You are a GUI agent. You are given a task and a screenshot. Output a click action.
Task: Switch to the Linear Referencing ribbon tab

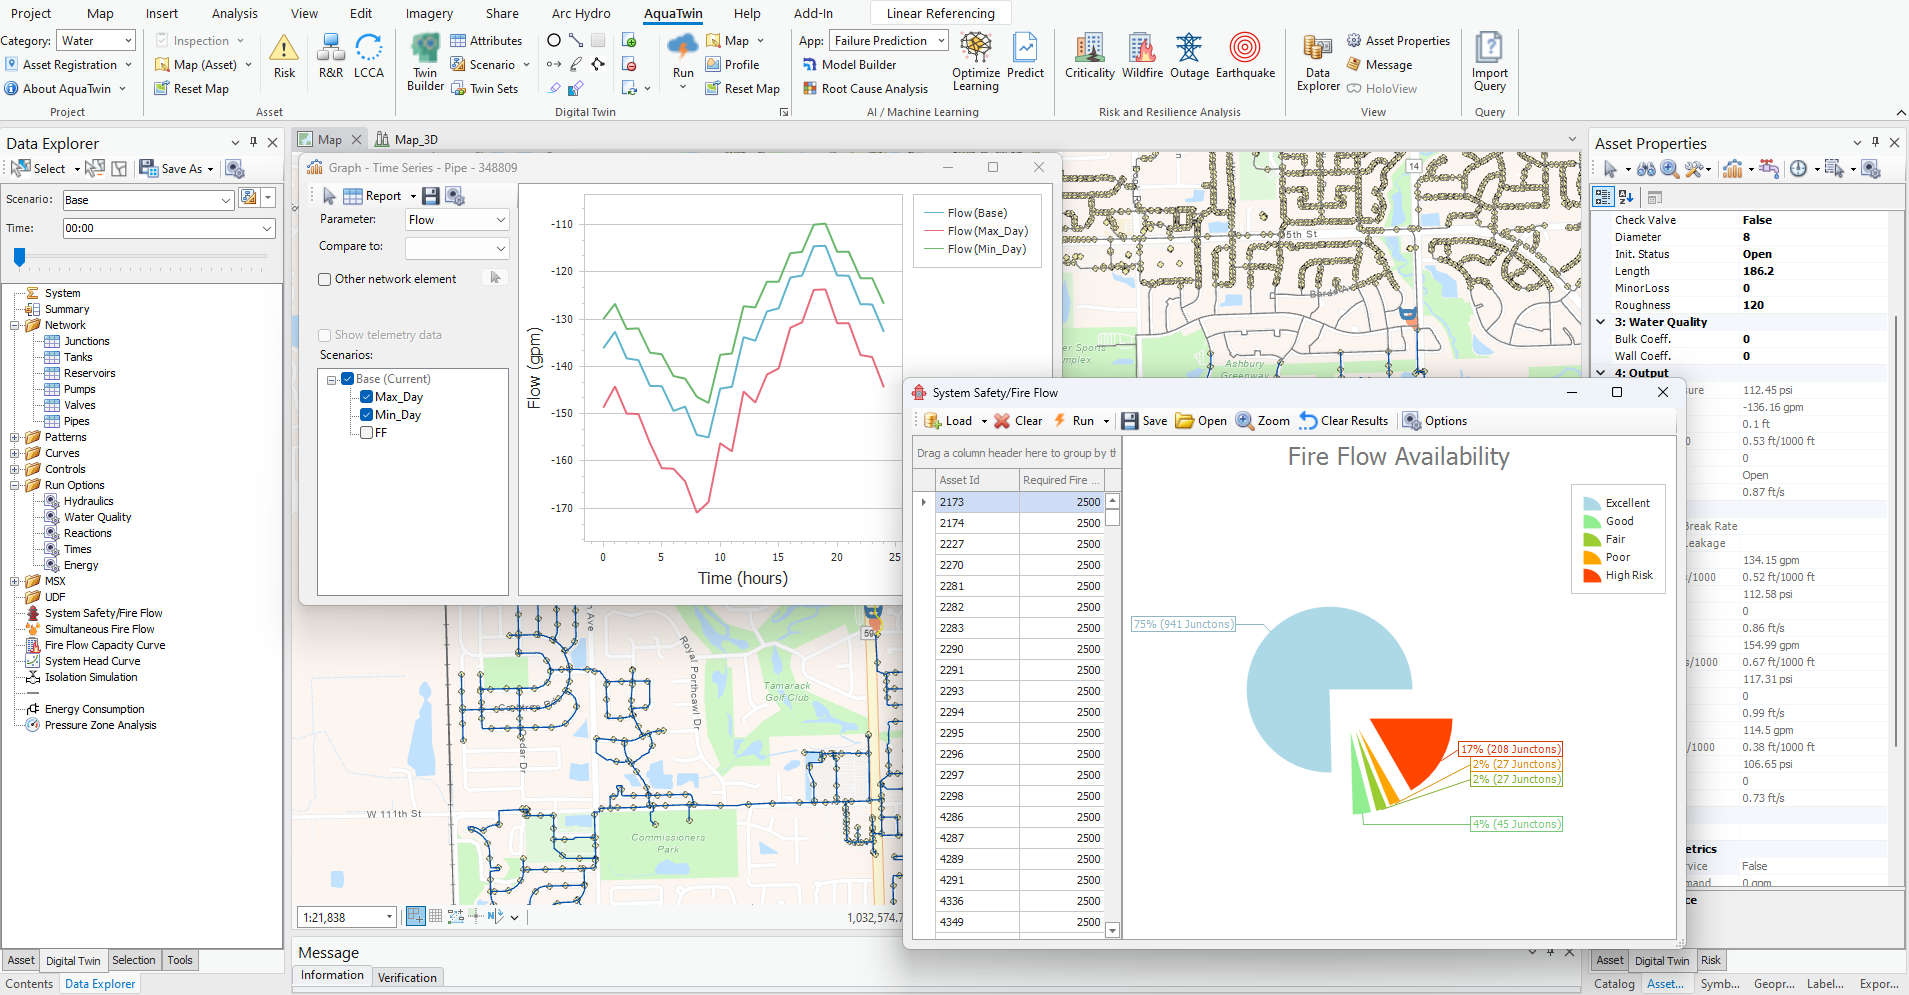(x=940, y=14)
